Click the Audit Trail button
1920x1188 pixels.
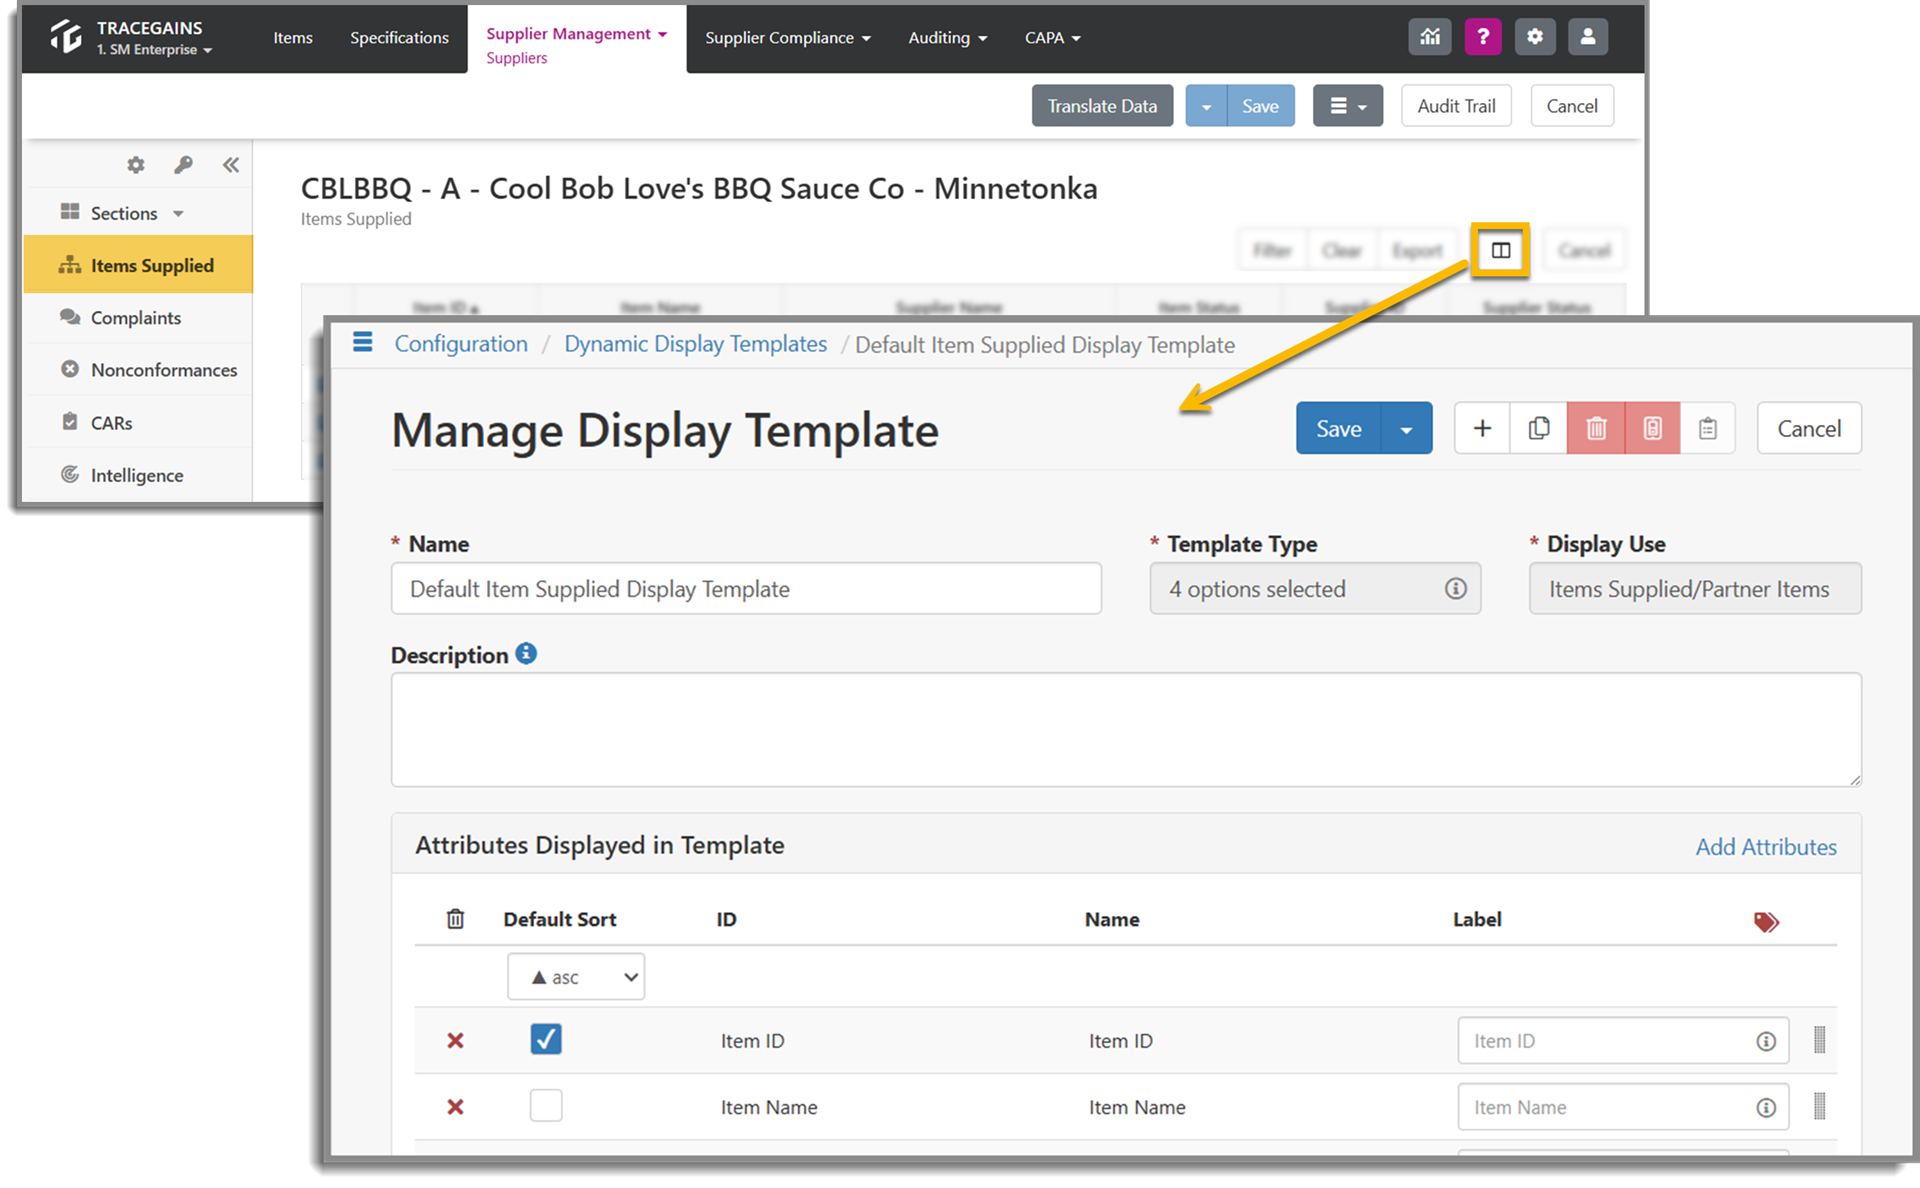1456,106
